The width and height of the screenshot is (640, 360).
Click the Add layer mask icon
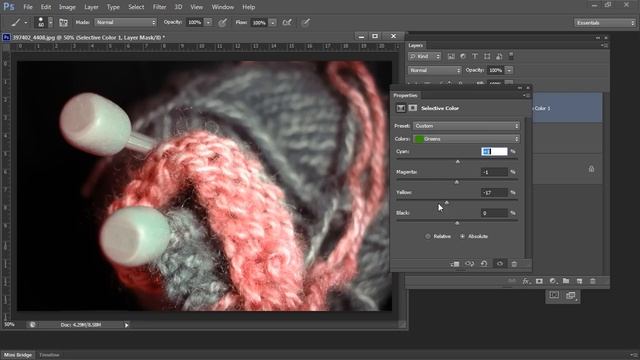click(x=539, y=281)
